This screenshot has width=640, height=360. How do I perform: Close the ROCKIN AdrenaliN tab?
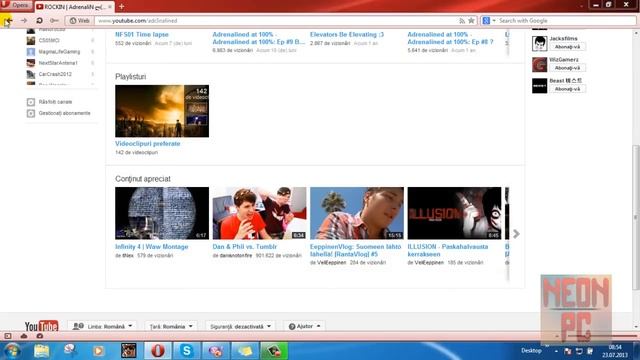click(x=110, y=7)
